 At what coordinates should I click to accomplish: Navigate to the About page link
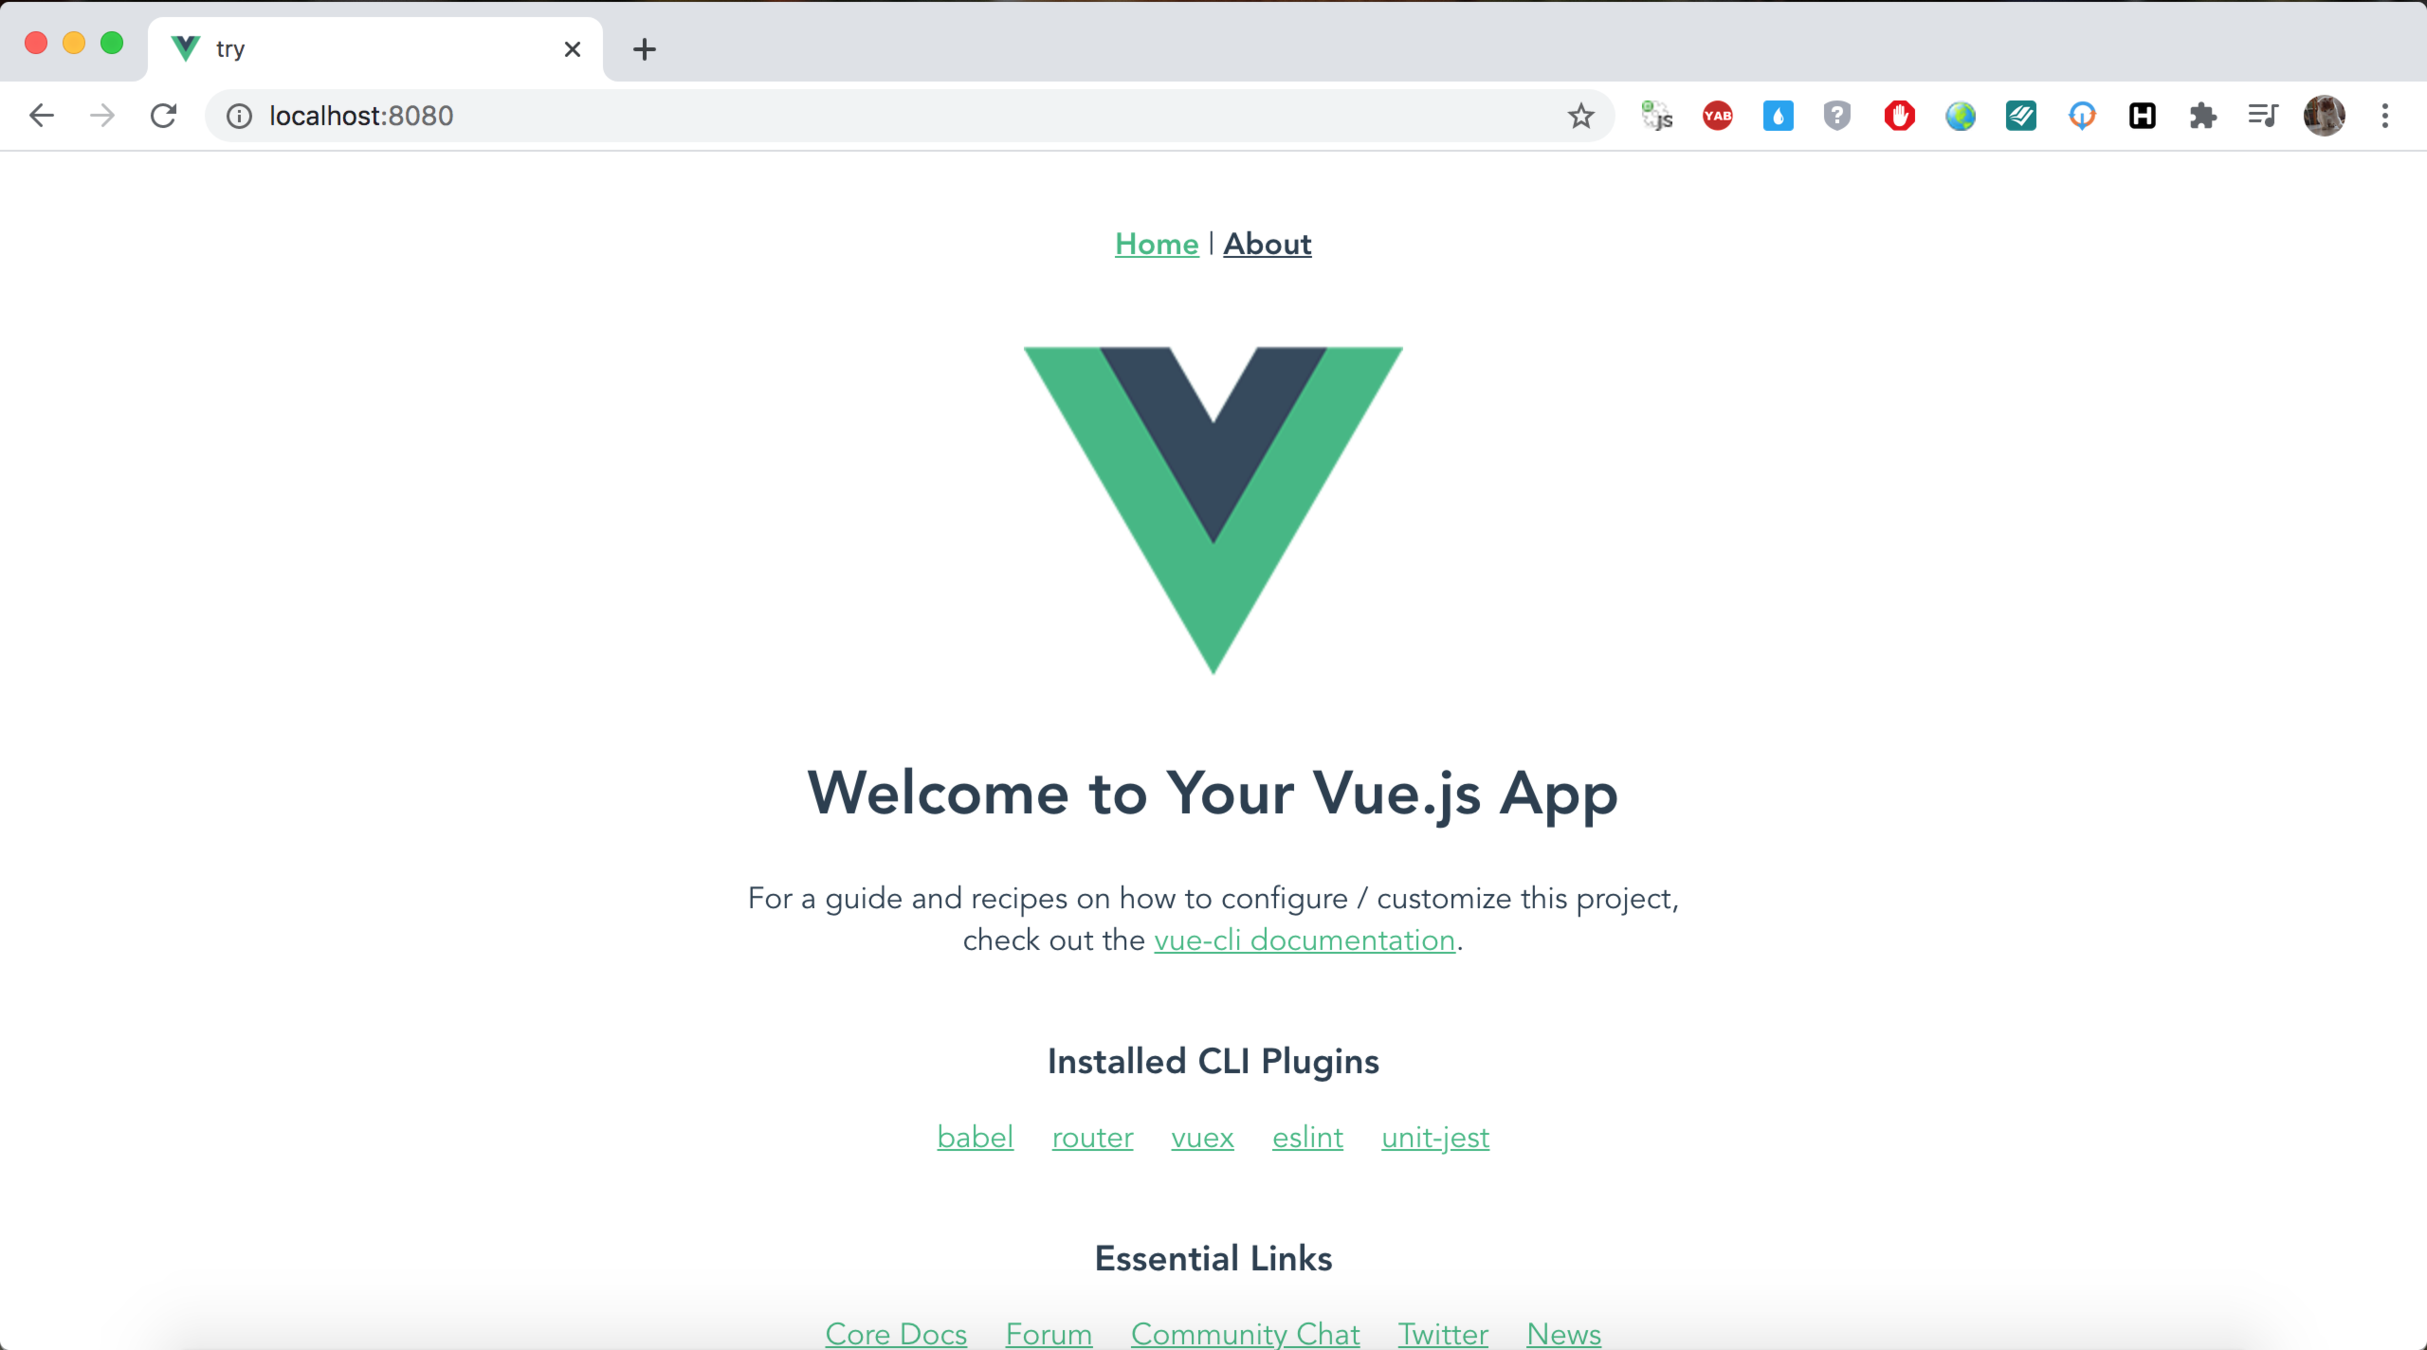(1267, 244)
